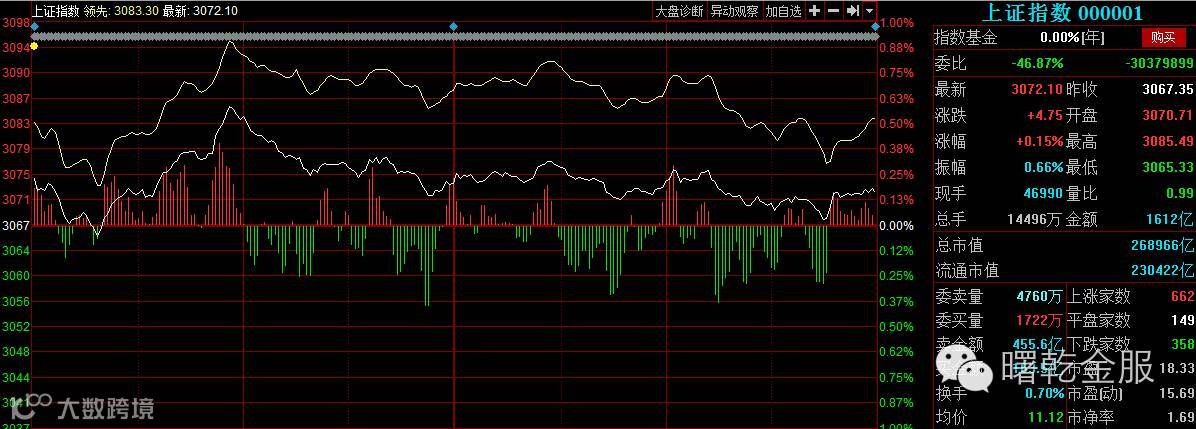Click the blue diamond marker at chart's right edge
The width and height of the screenshot is (1196, 429).
[x=875, y=27]
